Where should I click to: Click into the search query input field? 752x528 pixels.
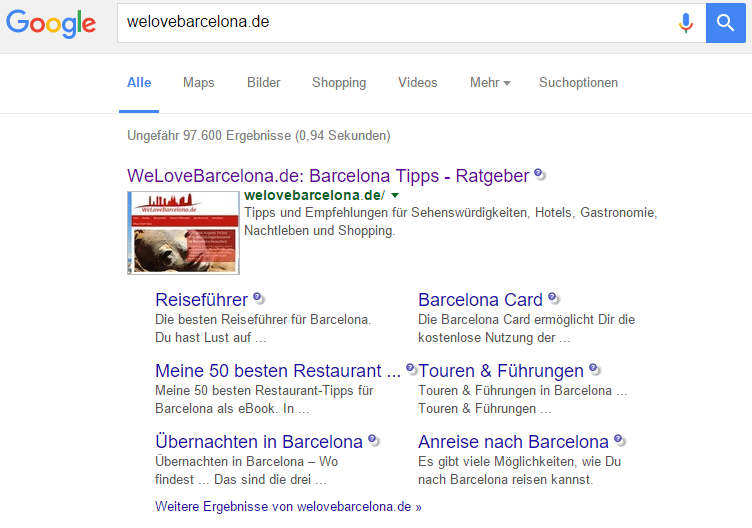coord(398,23)
